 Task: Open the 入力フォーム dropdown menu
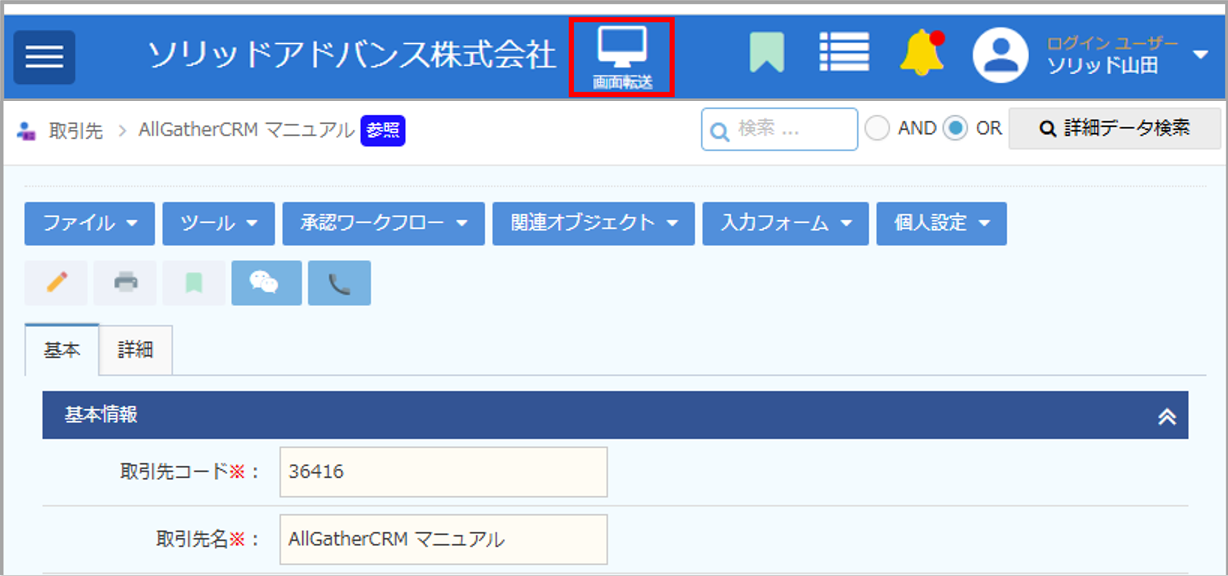point(786,223)
